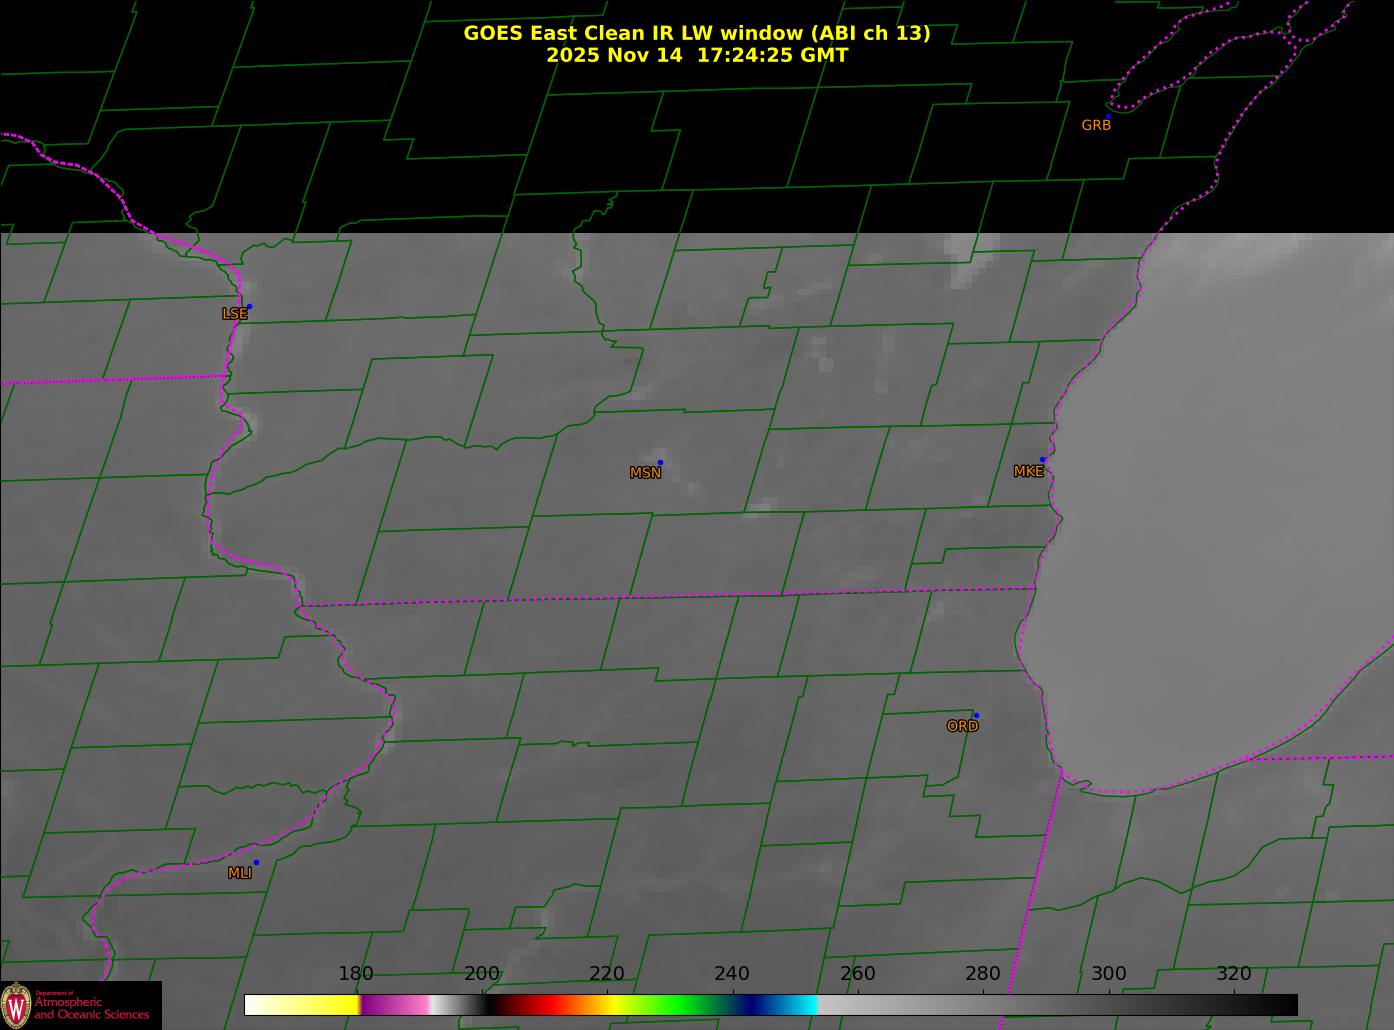The width and height of the screenshot is (1394, 1030).
Task: Click the MLI station label
Action: [x=240, y=873]
